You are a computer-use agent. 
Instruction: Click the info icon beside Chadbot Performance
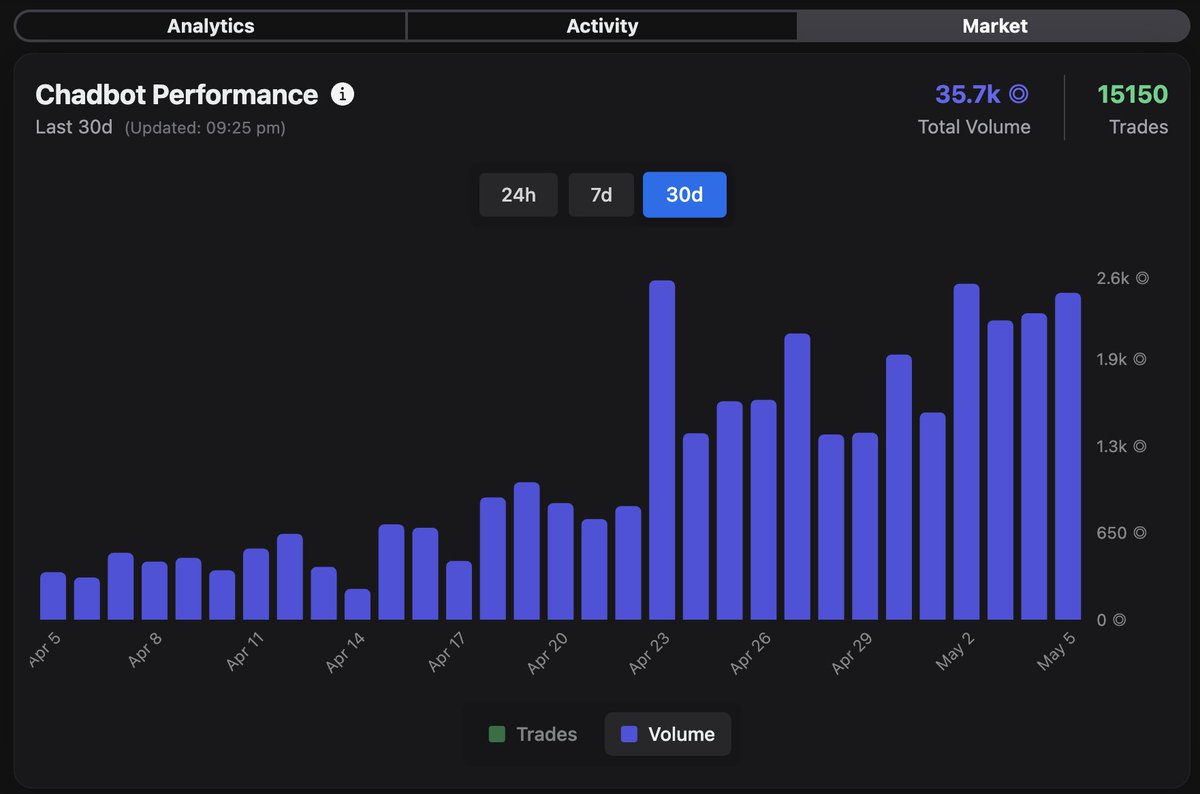(x=342, y=95)
